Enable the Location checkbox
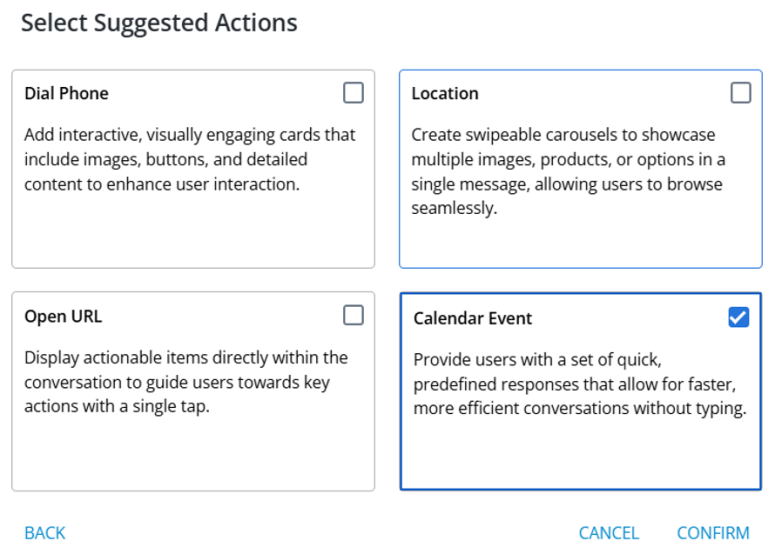Image resolution: width=775 pixels, height=554 pixels. 740,93
